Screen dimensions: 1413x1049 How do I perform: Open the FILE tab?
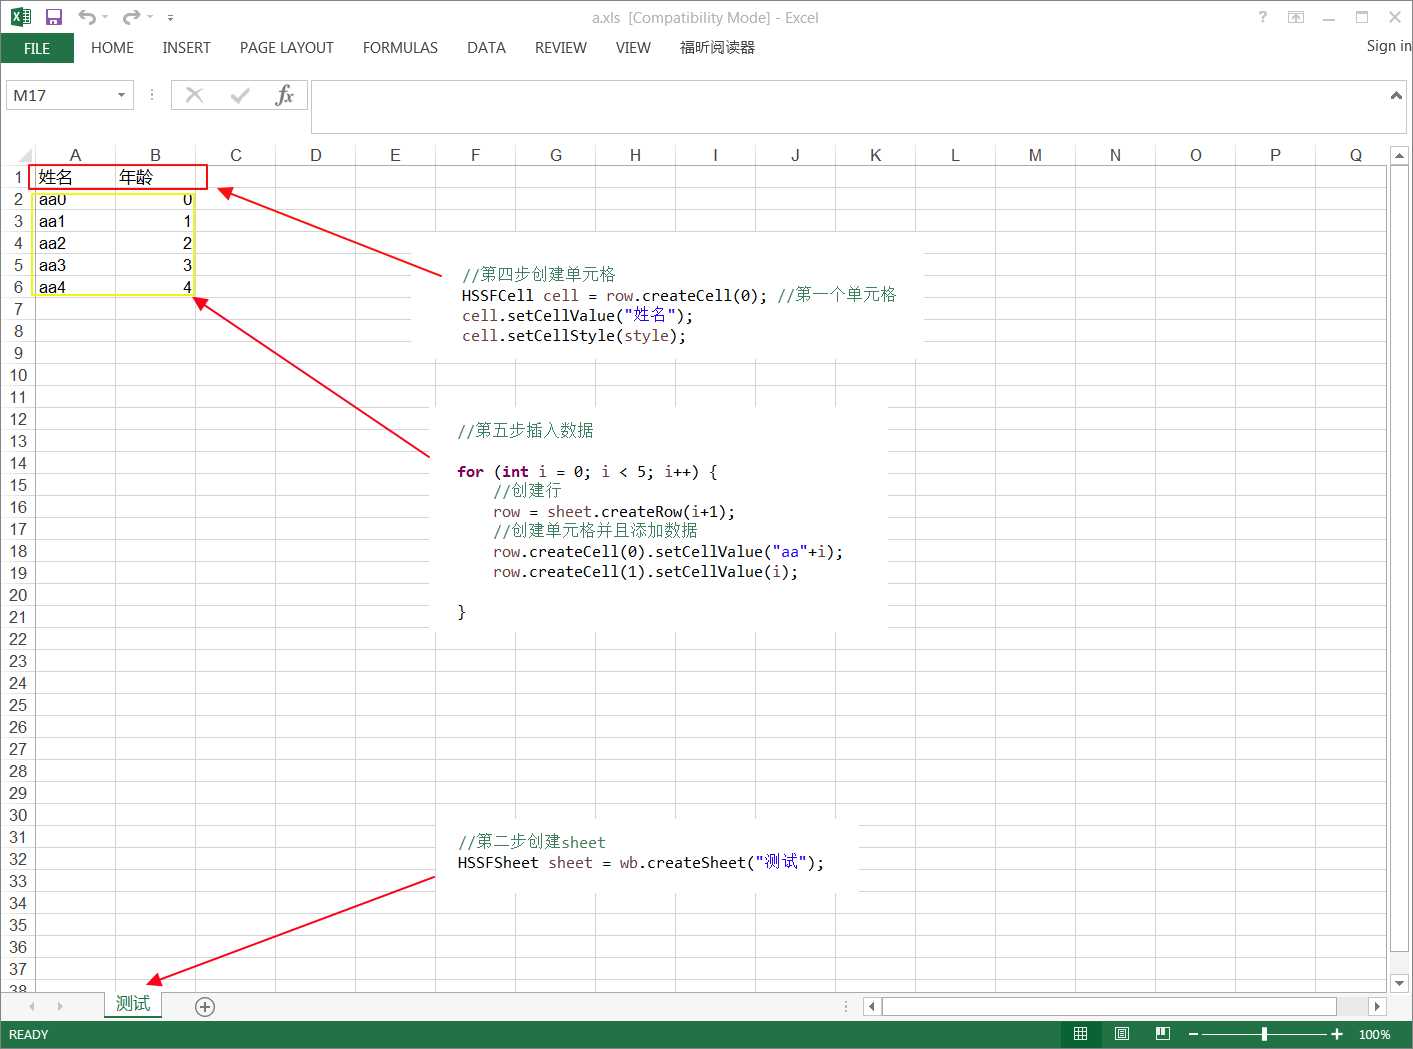tap(37, 48)
